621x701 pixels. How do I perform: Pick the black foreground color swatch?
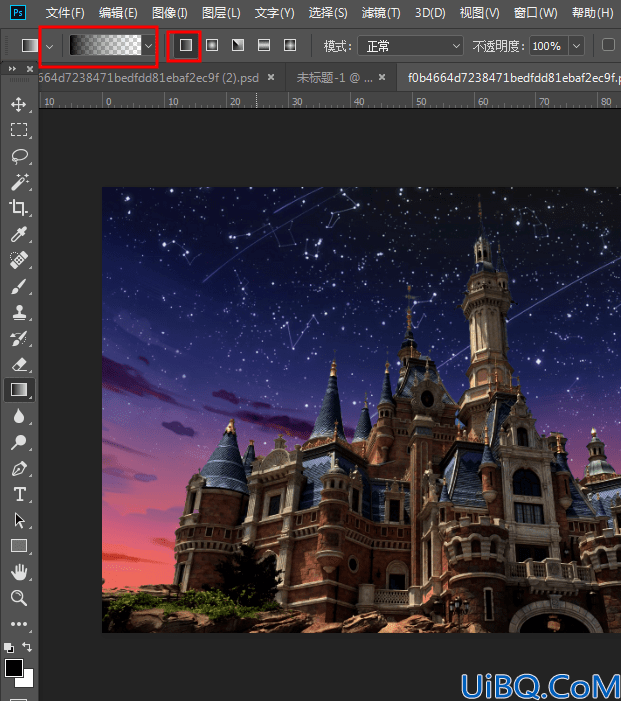pyautogui.click(x=13, y=668)
